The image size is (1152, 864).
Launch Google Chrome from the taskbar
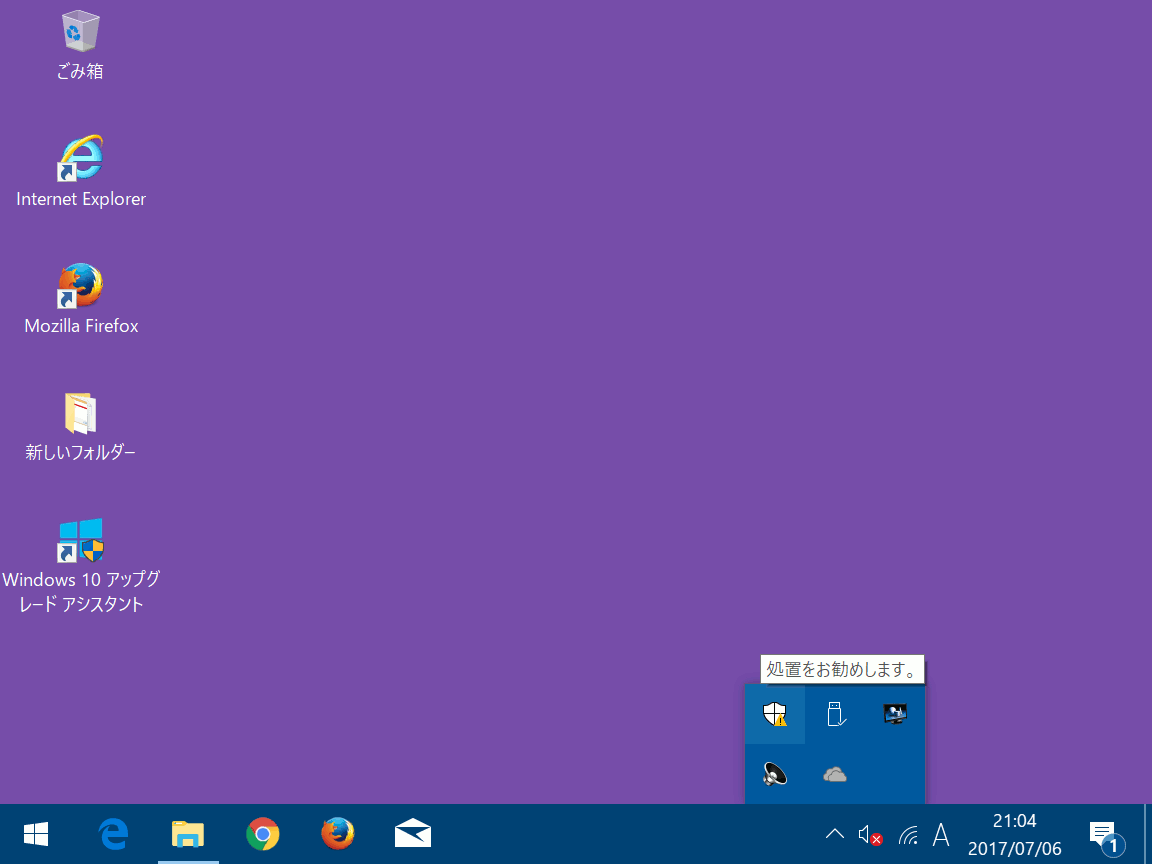pyautogui.click(x=263, y=834)
